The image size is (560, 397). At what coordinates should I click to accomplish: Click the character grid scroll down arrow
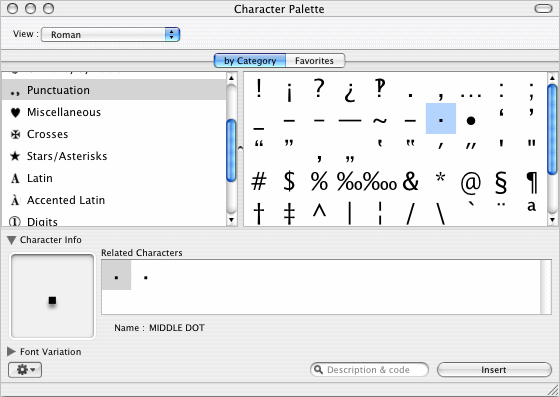click(x=552, y=220)
